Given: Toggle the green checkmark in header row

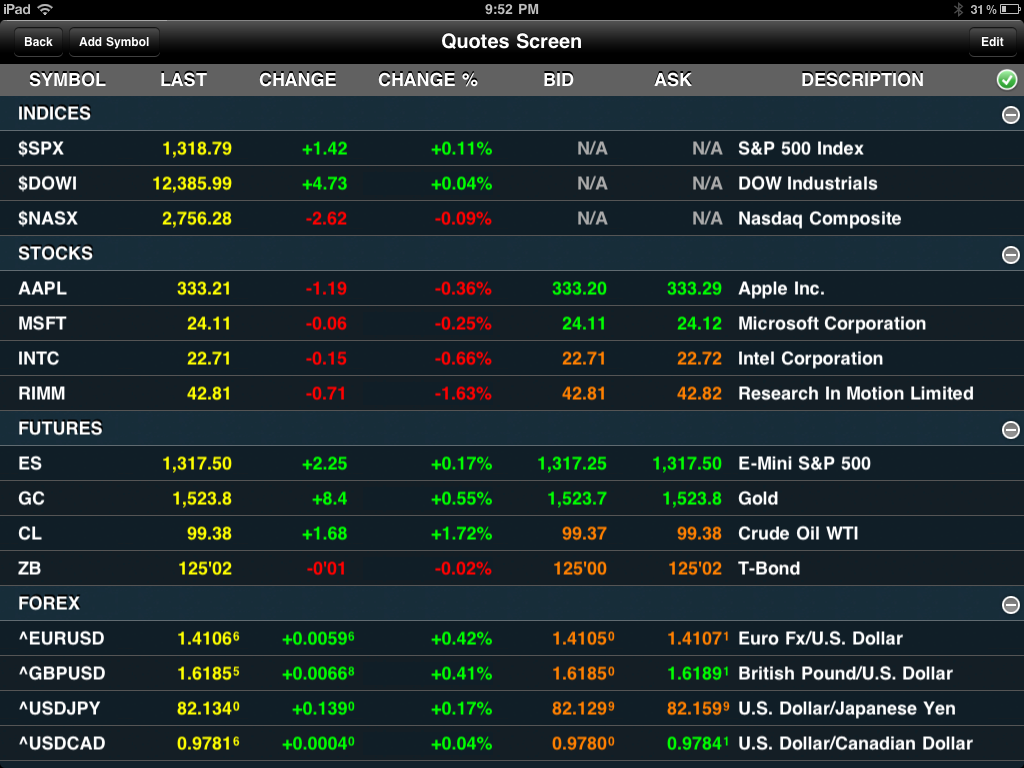Looking at the screenshot, I should pos(1007,80).
